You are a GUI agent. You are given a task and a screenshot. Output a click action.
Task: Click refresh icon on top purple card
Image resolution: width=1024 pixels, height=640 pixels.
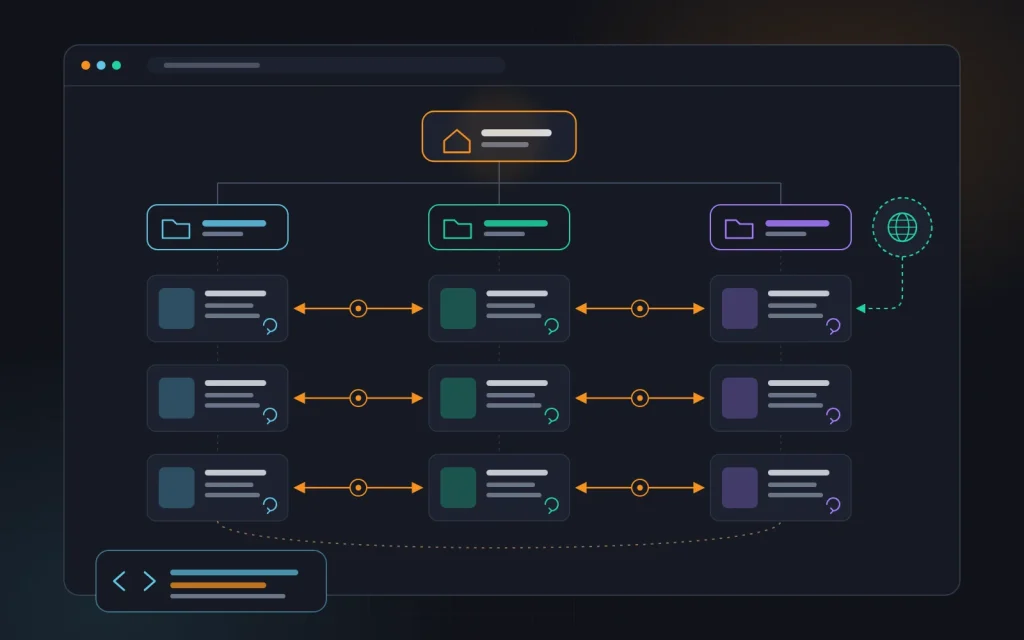(833, 326)
